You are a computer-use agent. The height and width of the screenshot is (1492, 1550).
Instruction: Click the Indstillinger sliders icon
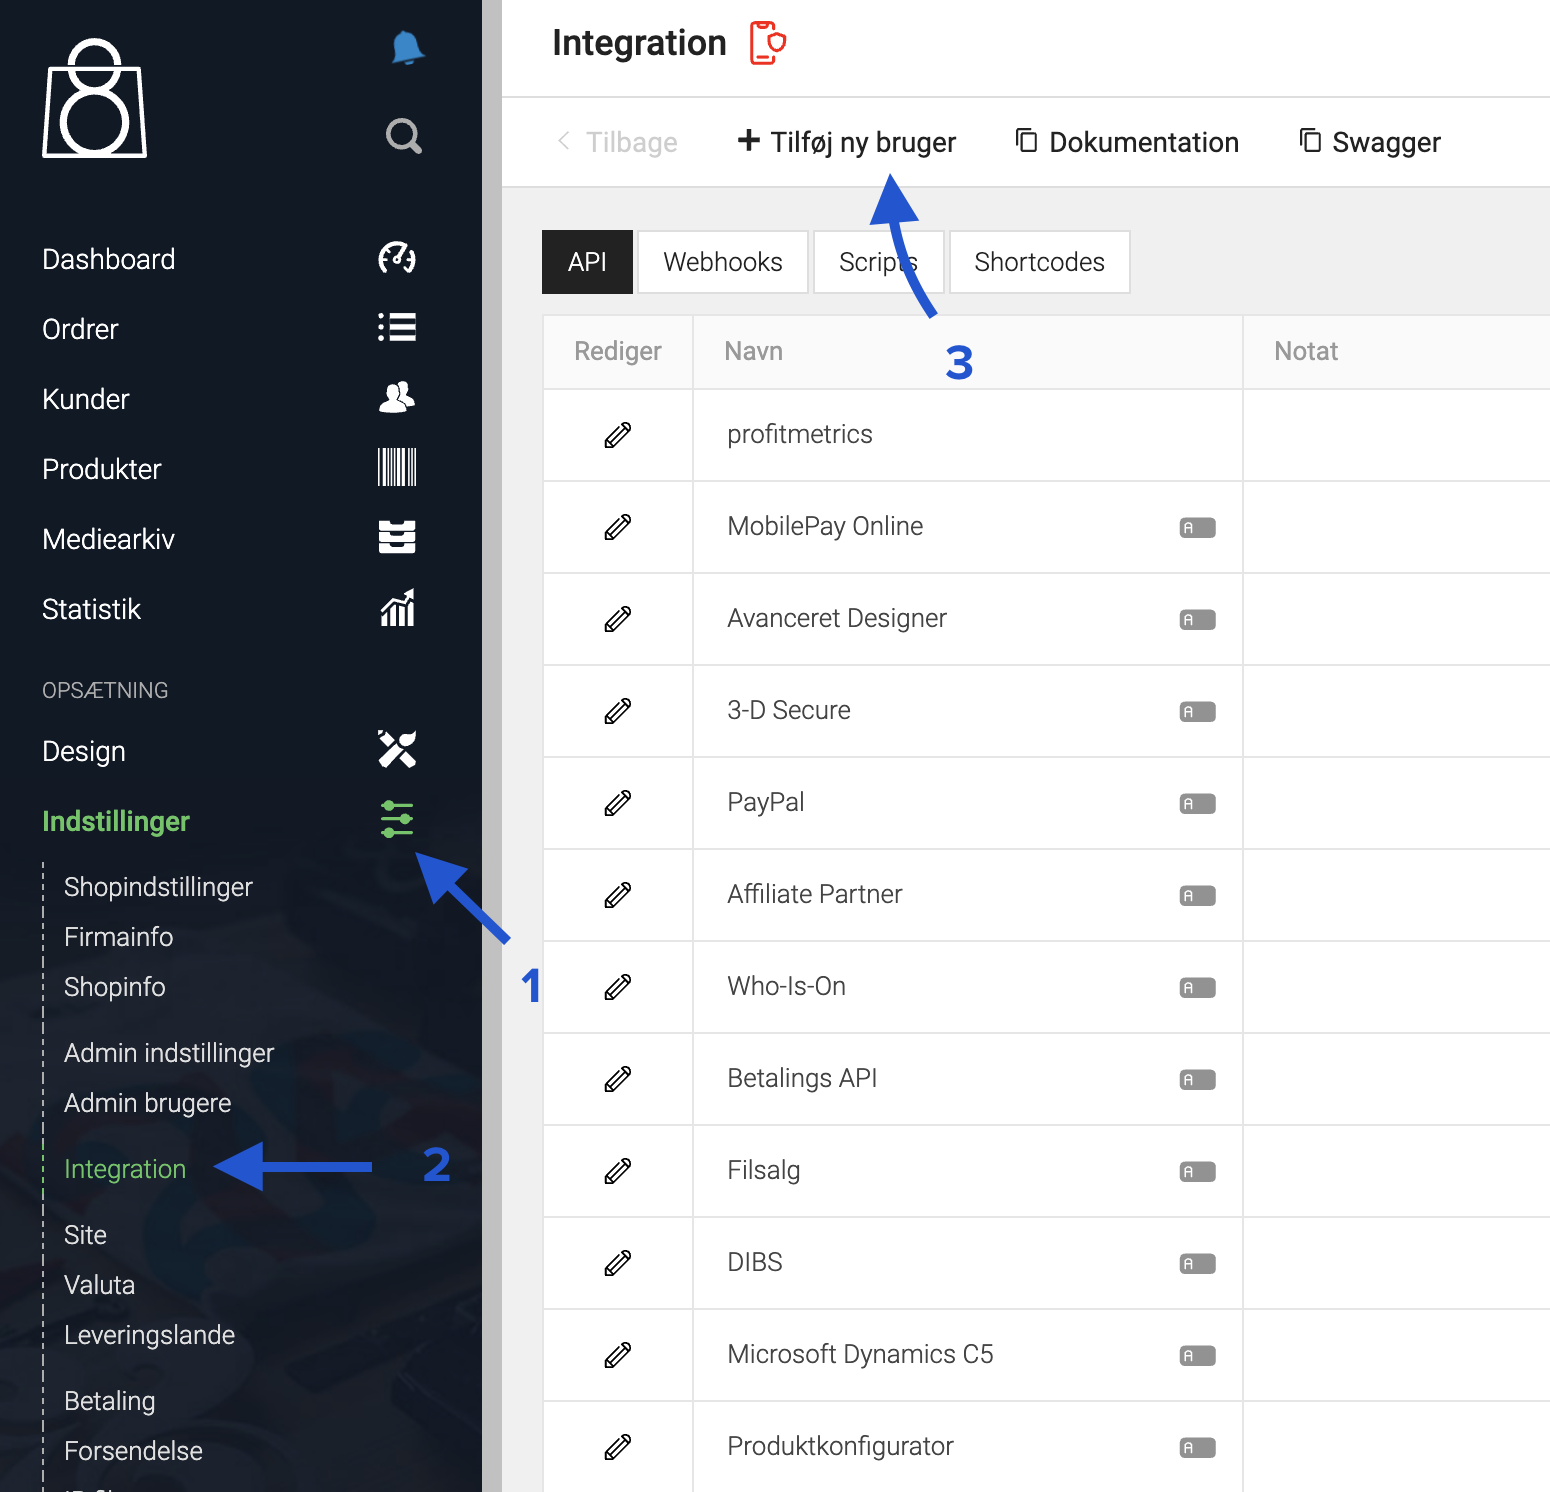pos(397,819)
